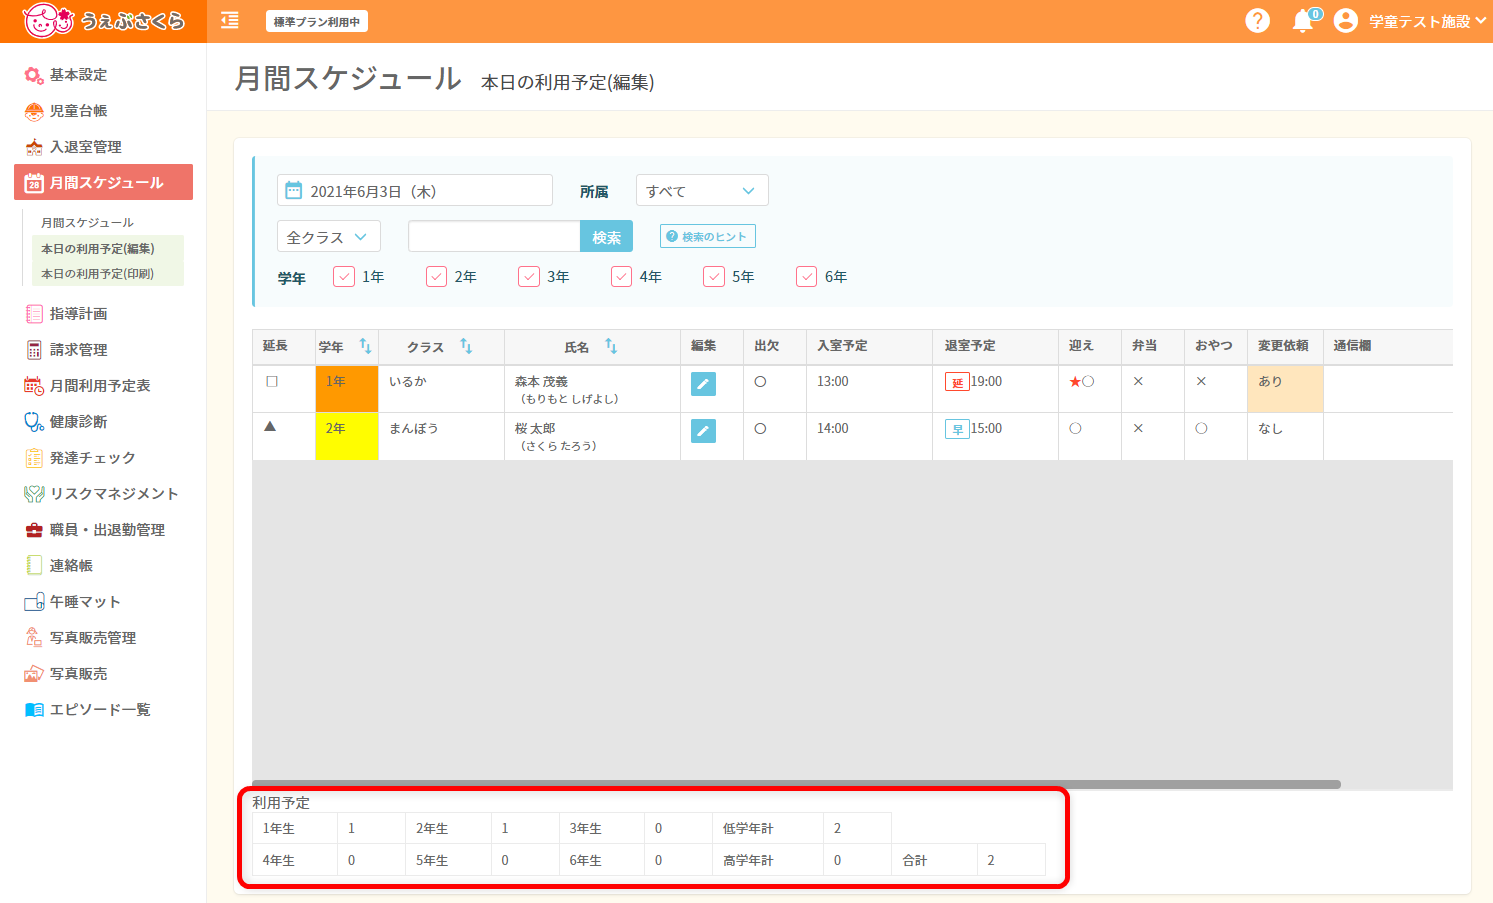Screen dimensions: 1493x903
Task: Open the 入退室管理 menu item
Action: click(x=86, y=147)
